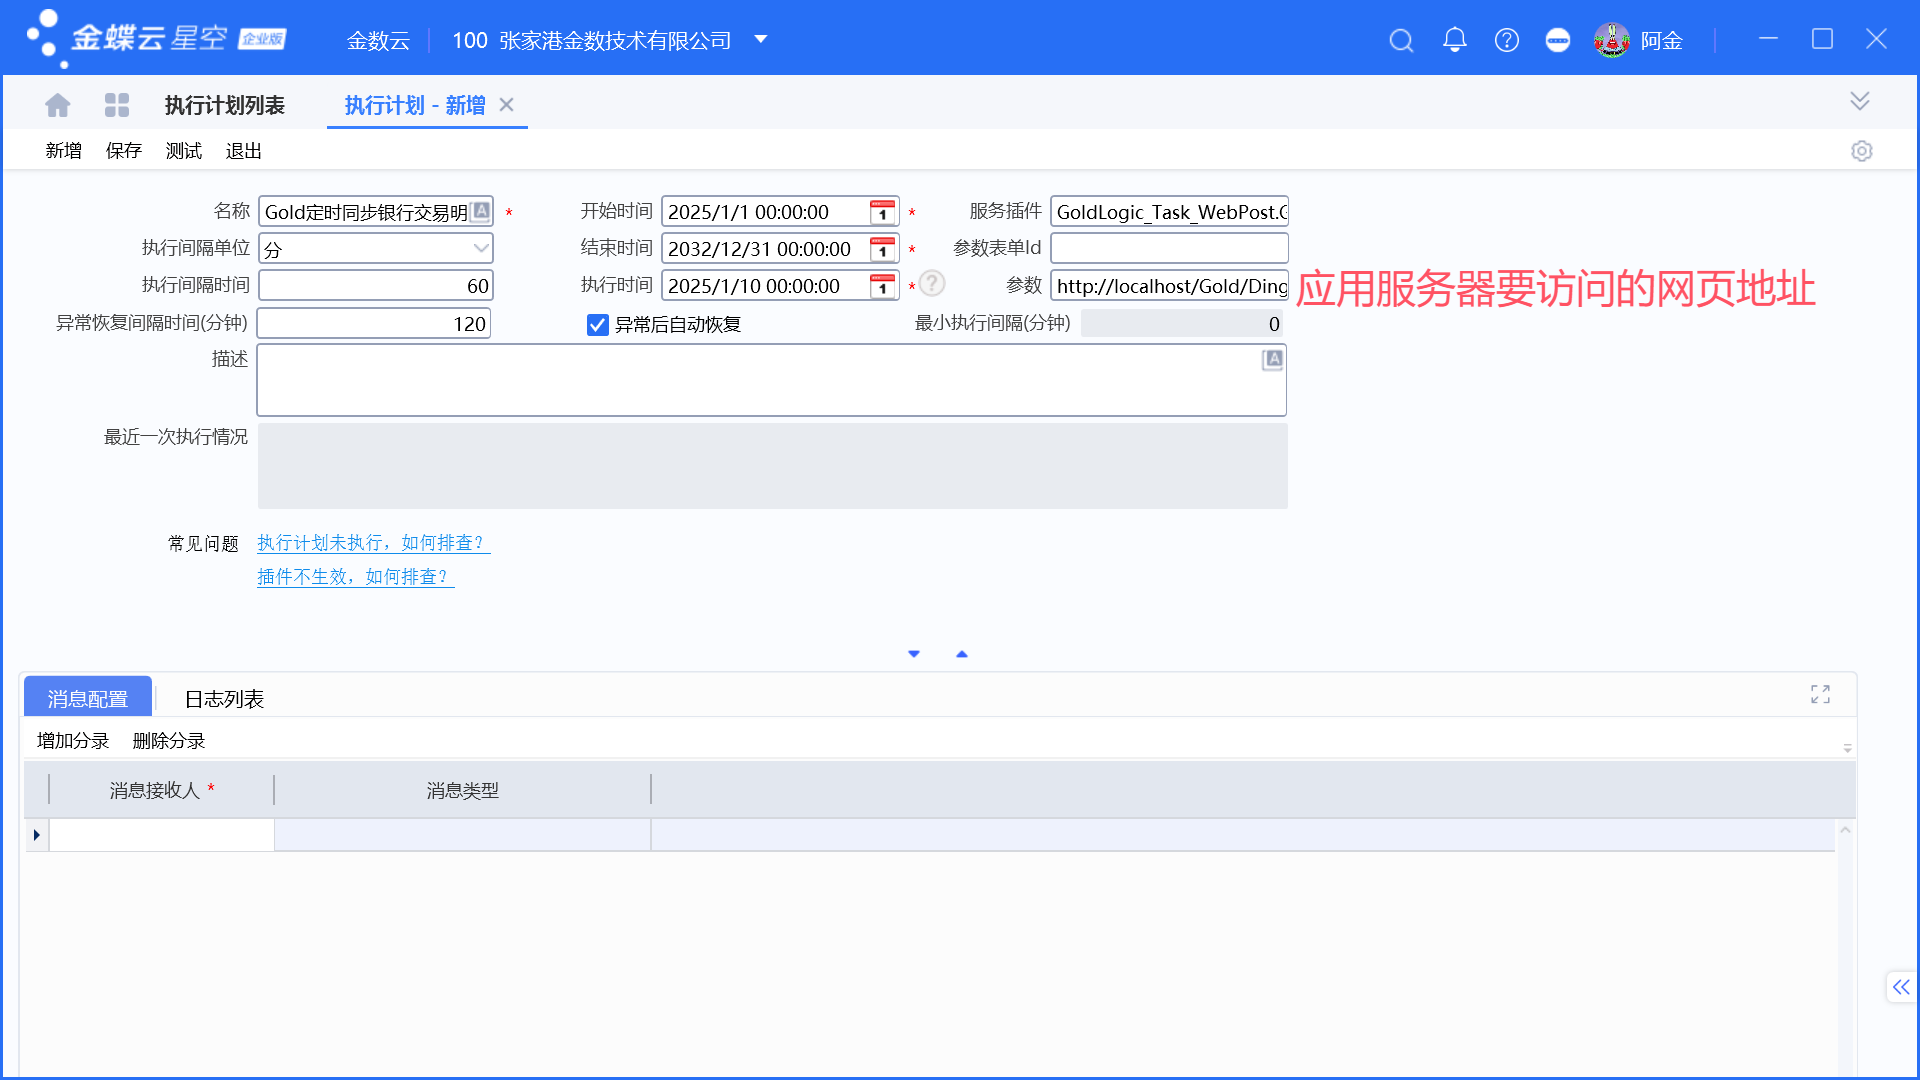Focus 异常恢复间隔时间 field showing 120
This screenshot has height=1080, width=1920.
tap(374, 324)
